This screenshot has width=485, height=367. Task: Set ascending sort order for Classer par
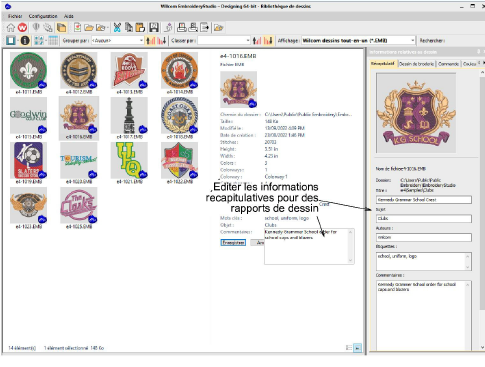click(x=257, y=41)
